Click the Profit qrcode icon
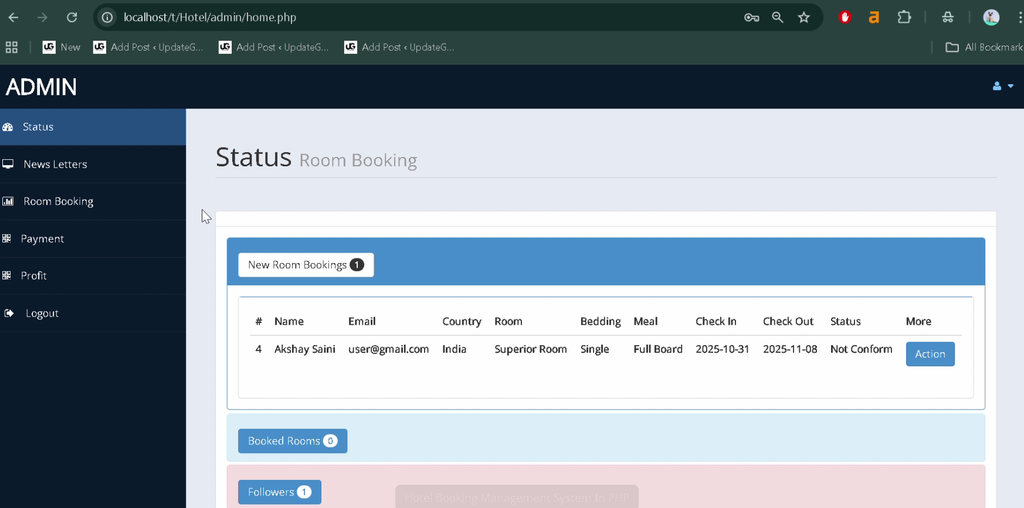The image size is (1024, 508). (7, 276)
